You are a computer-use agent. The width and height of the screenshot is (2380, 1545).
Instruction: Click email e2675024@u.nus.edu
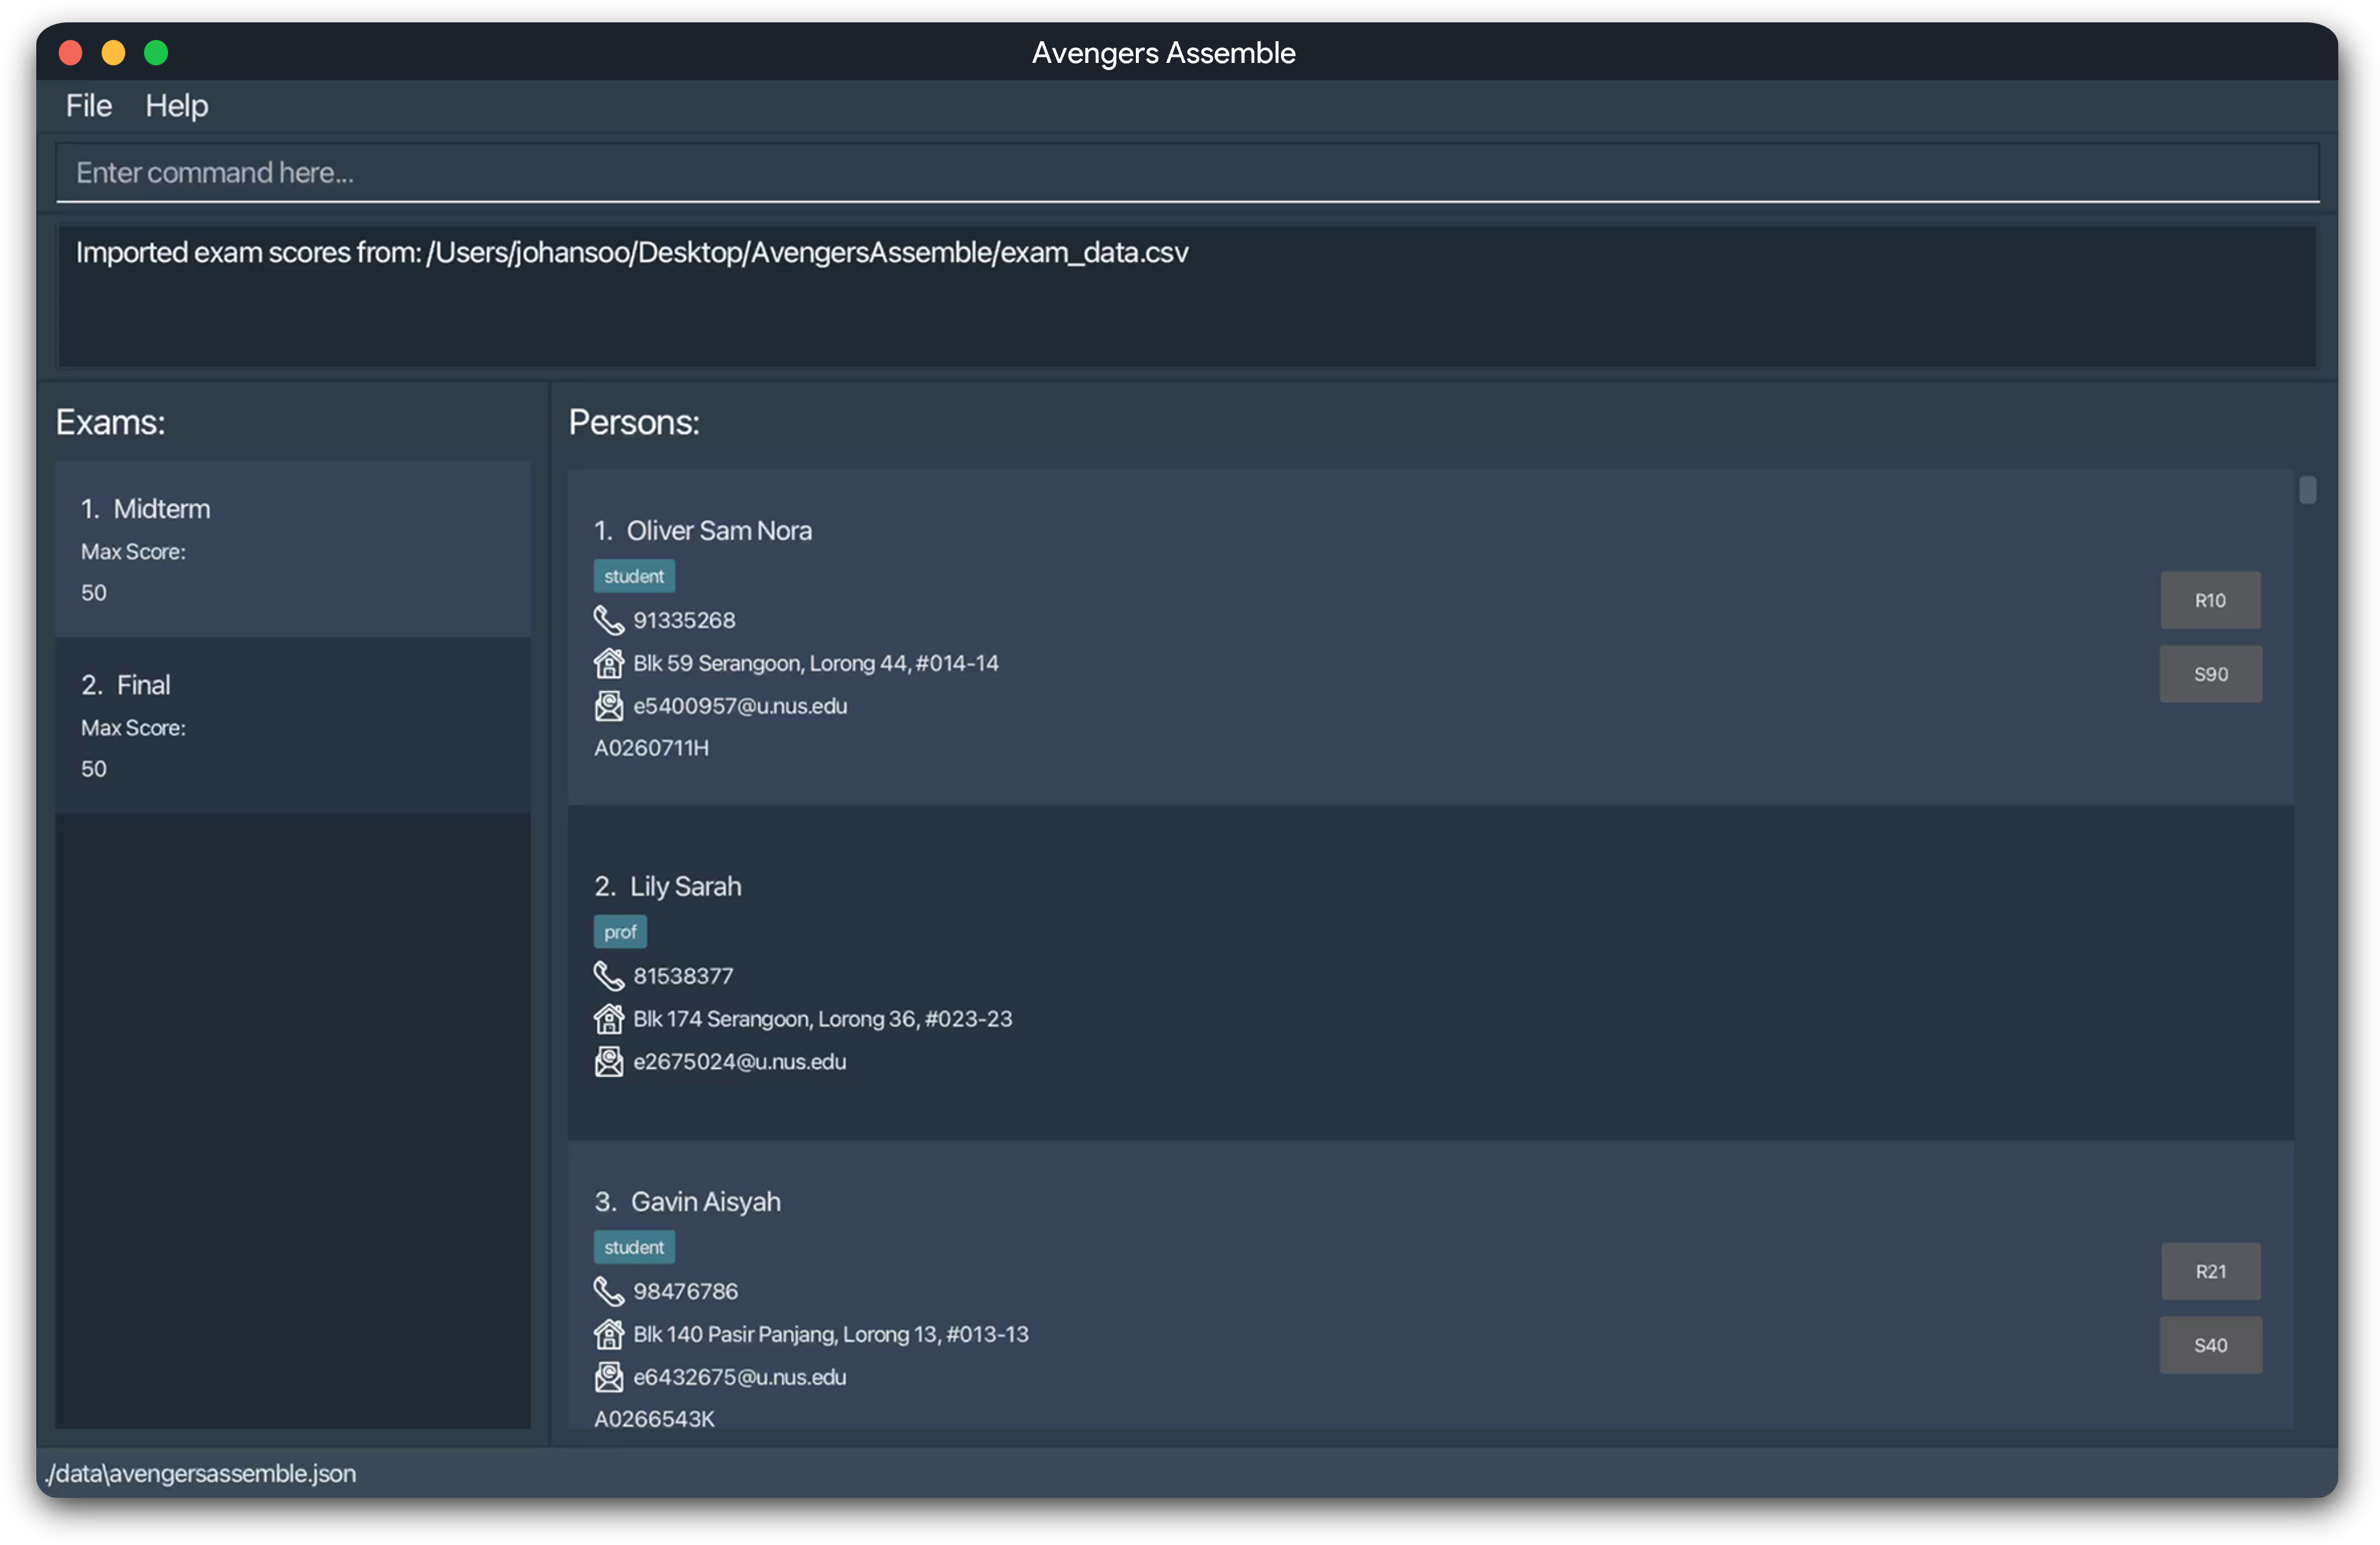740,1062
